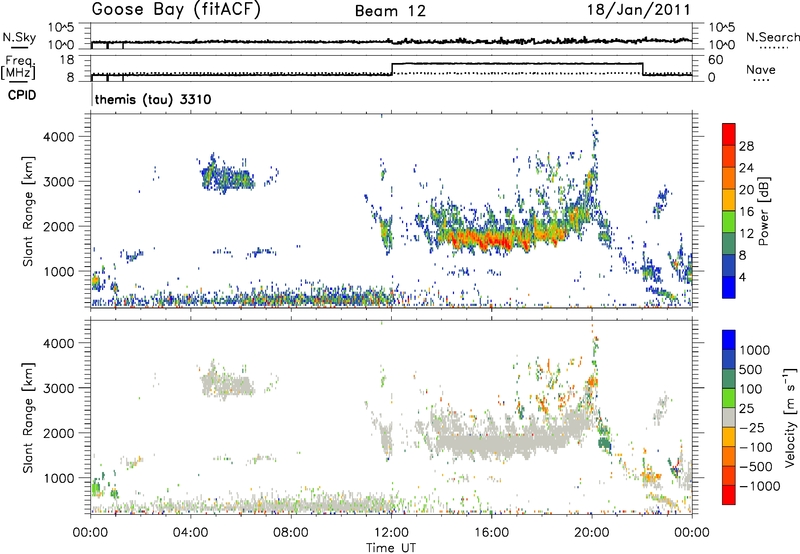Click the '12:00' time axis tick label
This screenshot has width=800, height=554.
click(391, 533)
